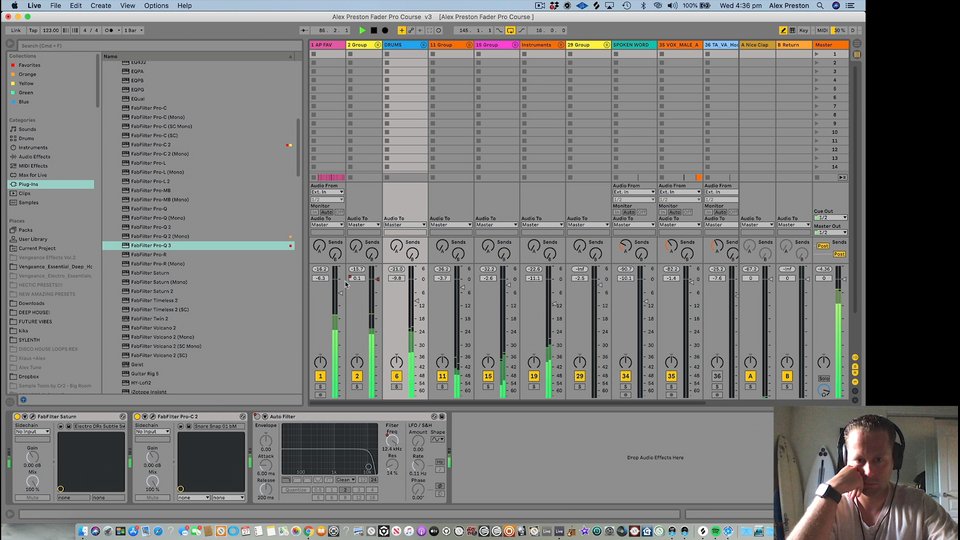Click the Bluetooth icon in menu bar
The height and width of the screenshot is (540, 960).
click(643, 6)
